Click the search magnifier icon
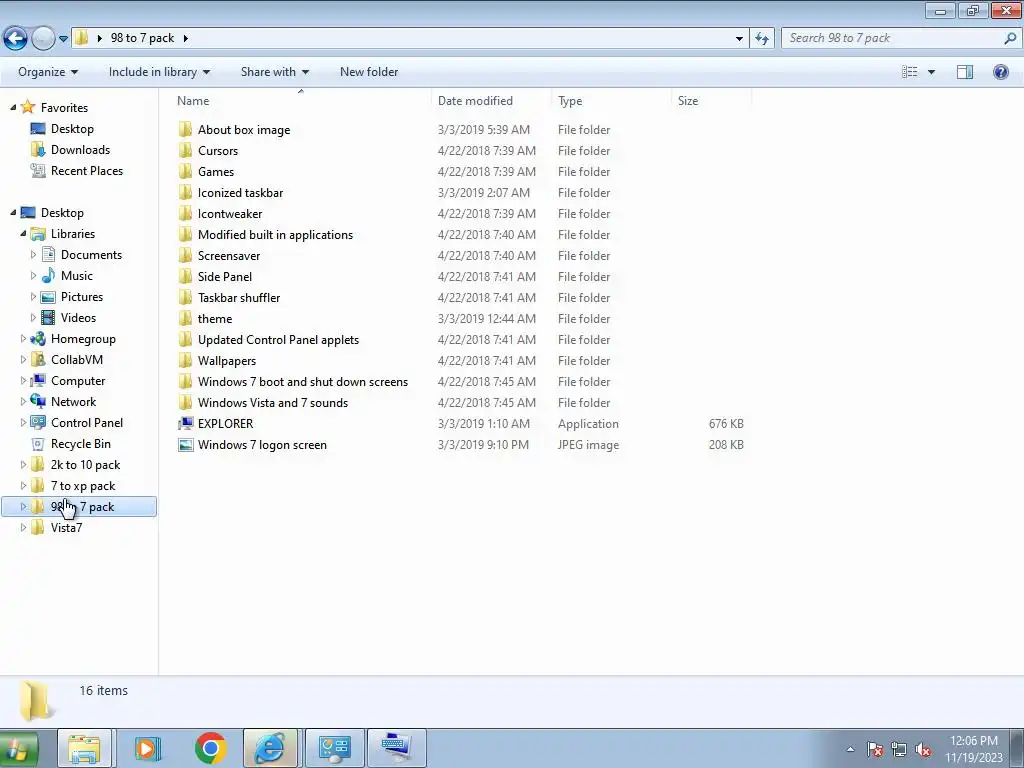Image resolution: width=1024 pixels, height=768 pixels. (1010, 38)
